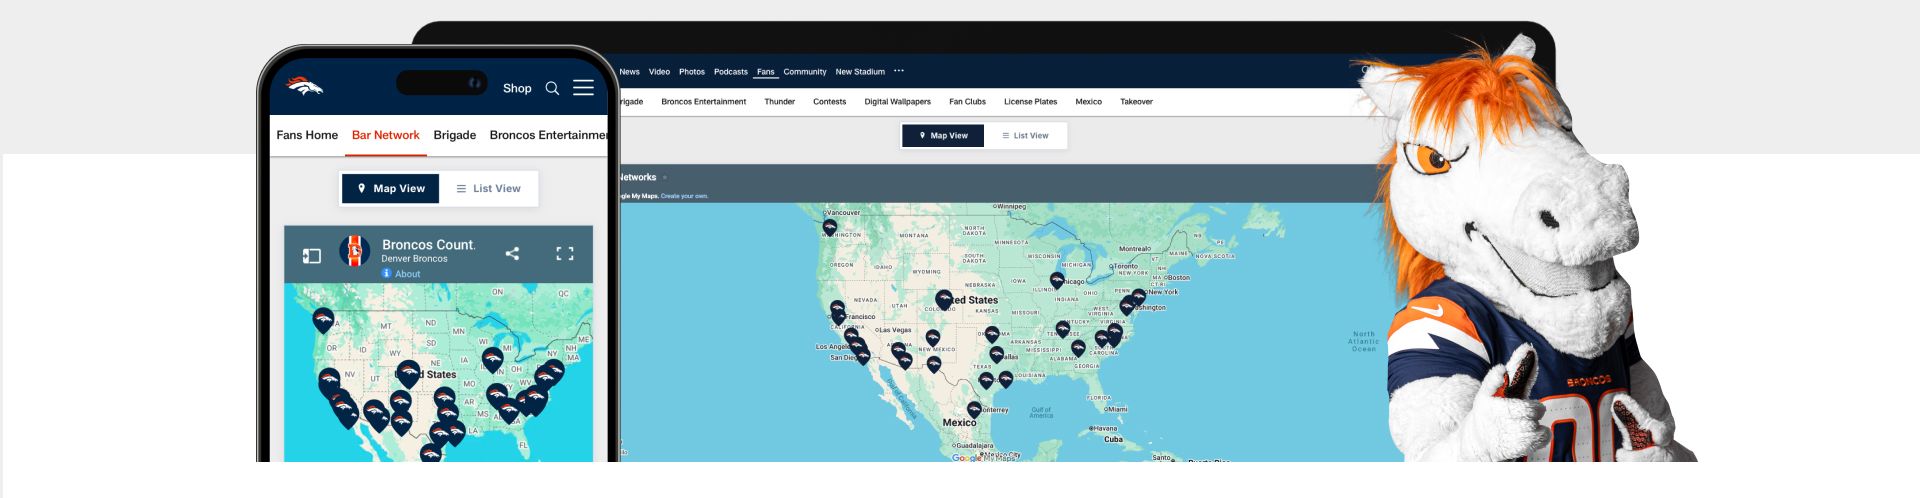Open Digital Wallpapers in tablet subnav
This screenshot has width=1920, height=498.
(x=898, y=102)
